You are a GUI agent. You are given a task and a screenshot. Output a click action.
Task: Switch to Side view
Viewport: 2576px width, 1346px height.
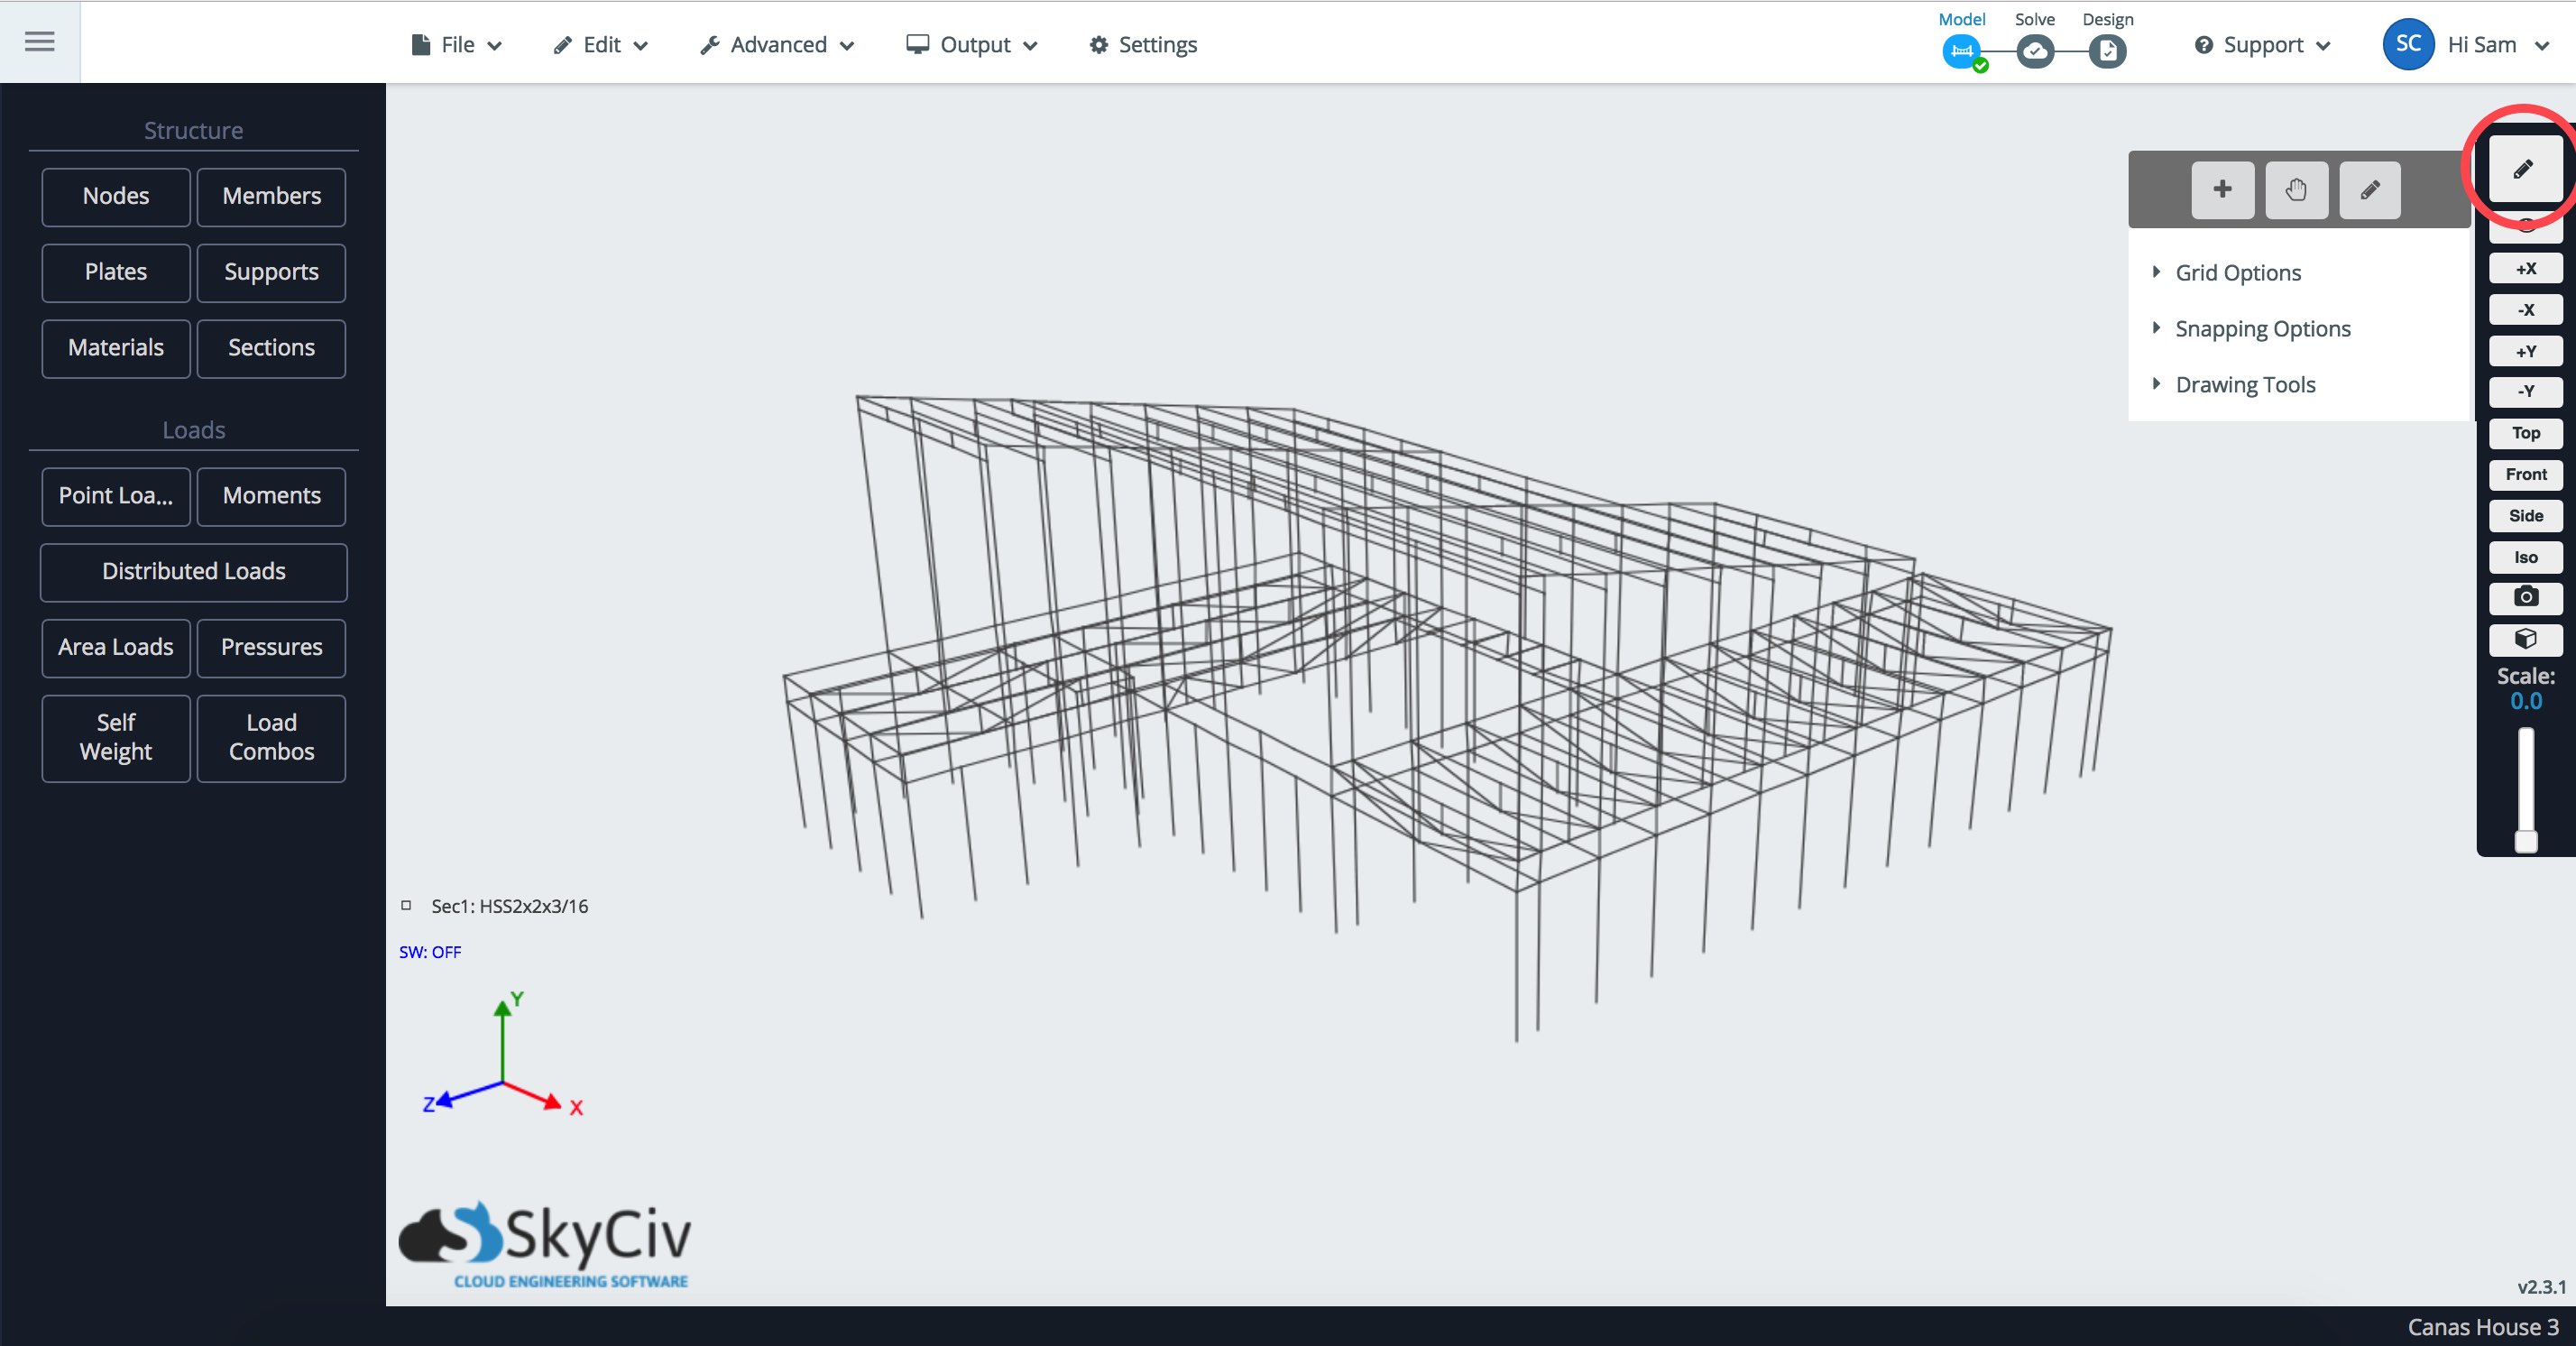[x=2526, y=515]
